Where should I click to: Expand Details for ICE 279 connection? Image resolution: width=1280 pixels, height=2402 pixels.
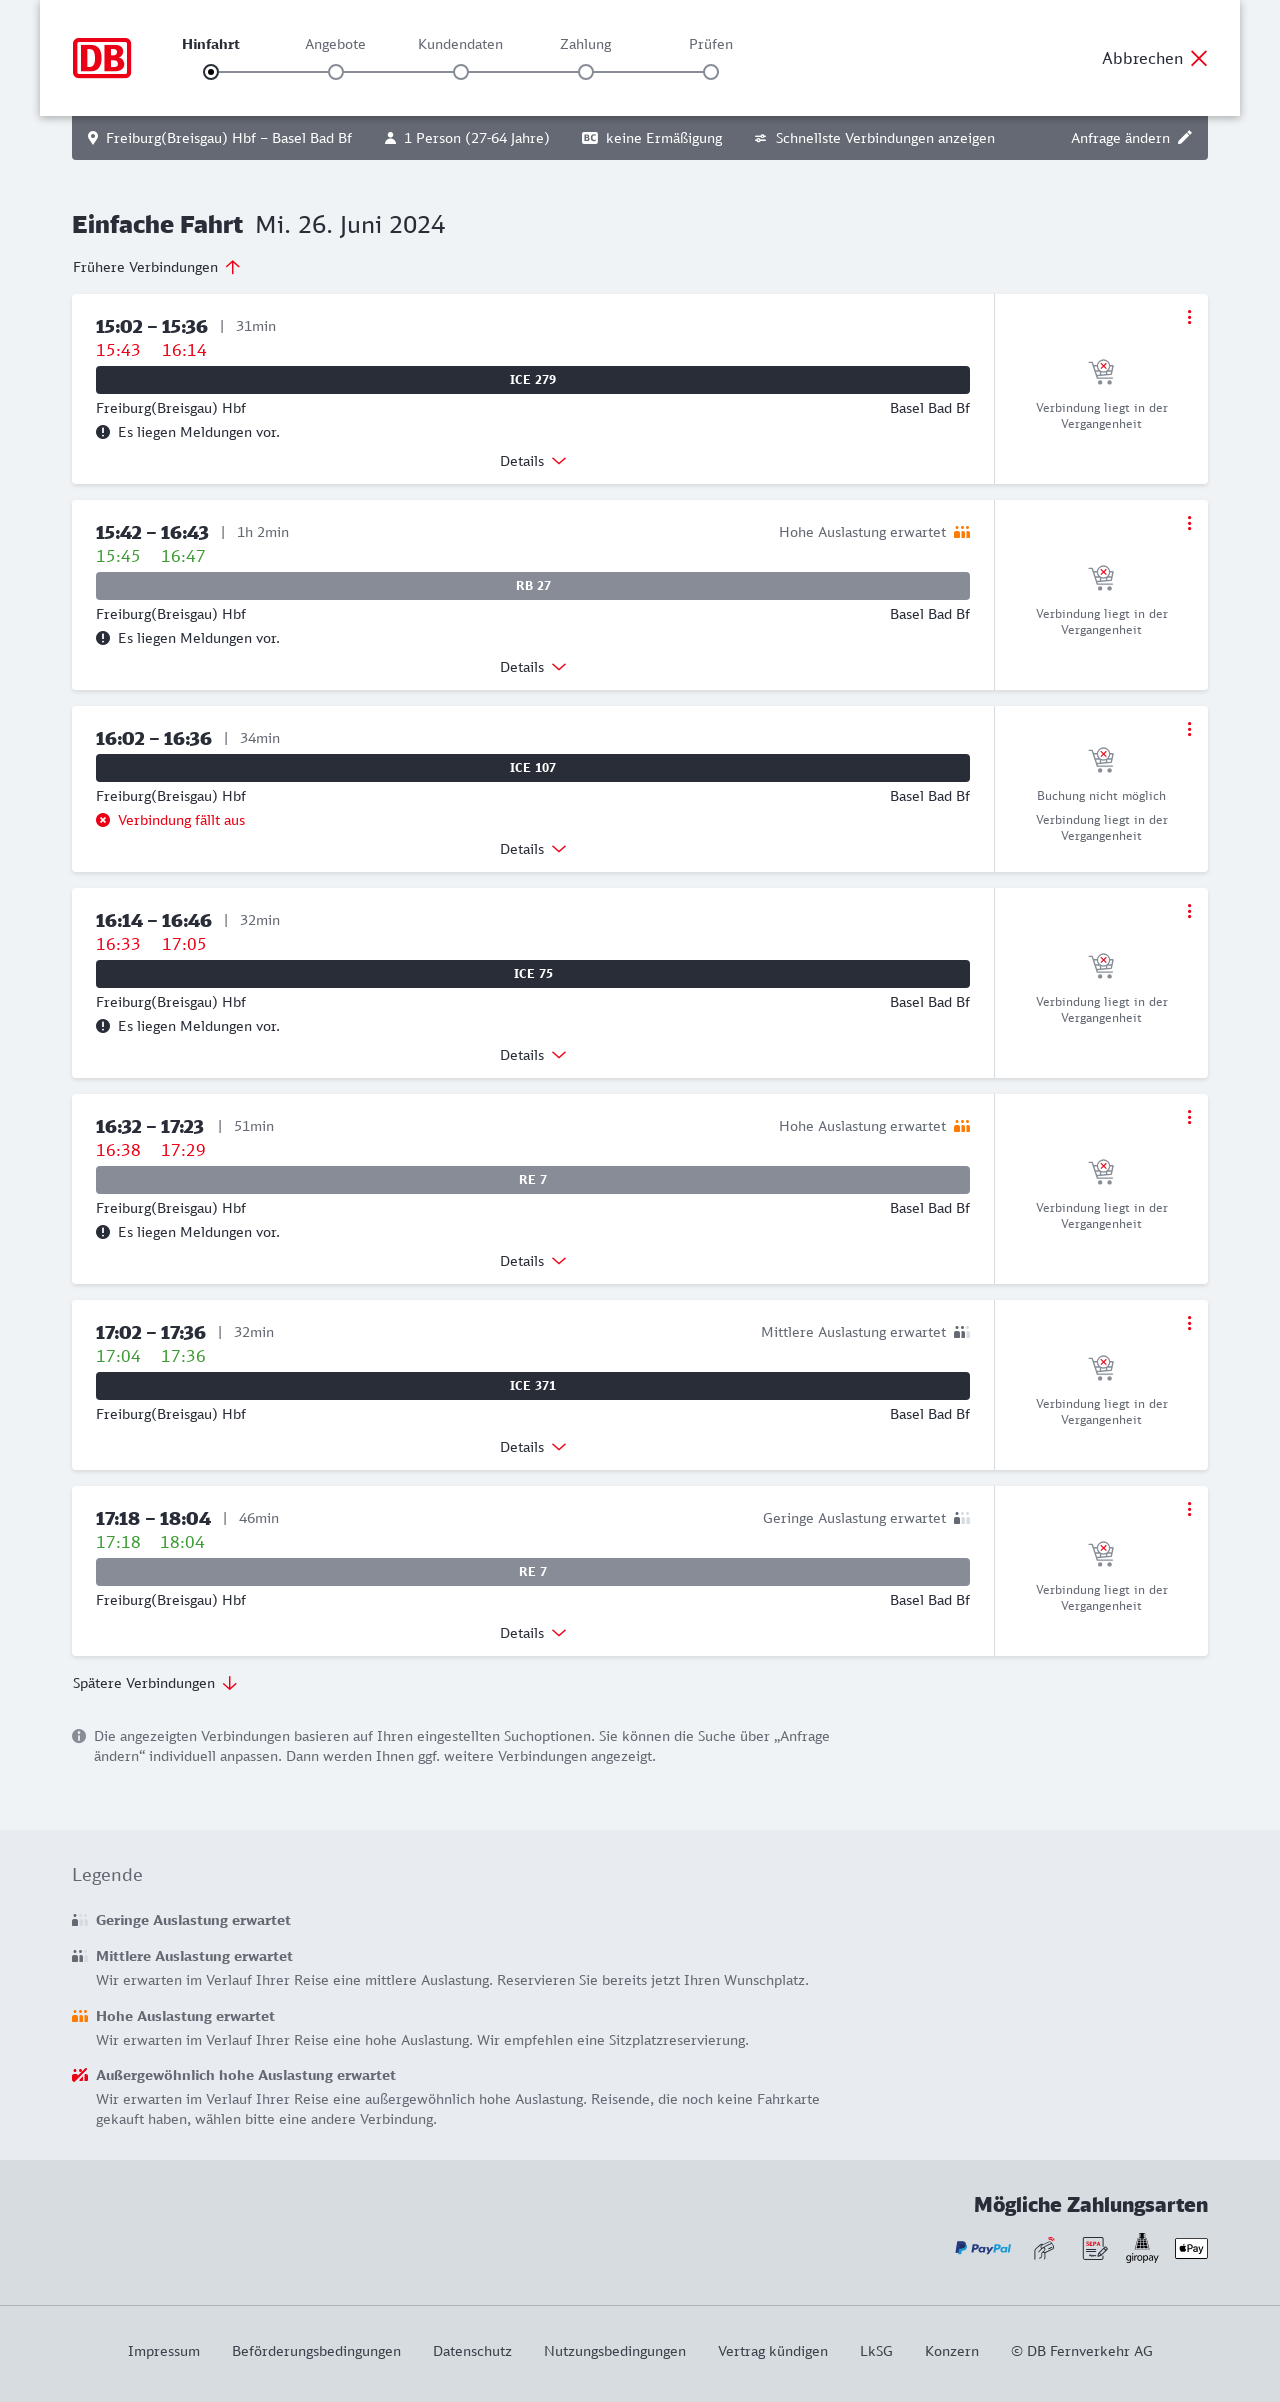[533, 461]
